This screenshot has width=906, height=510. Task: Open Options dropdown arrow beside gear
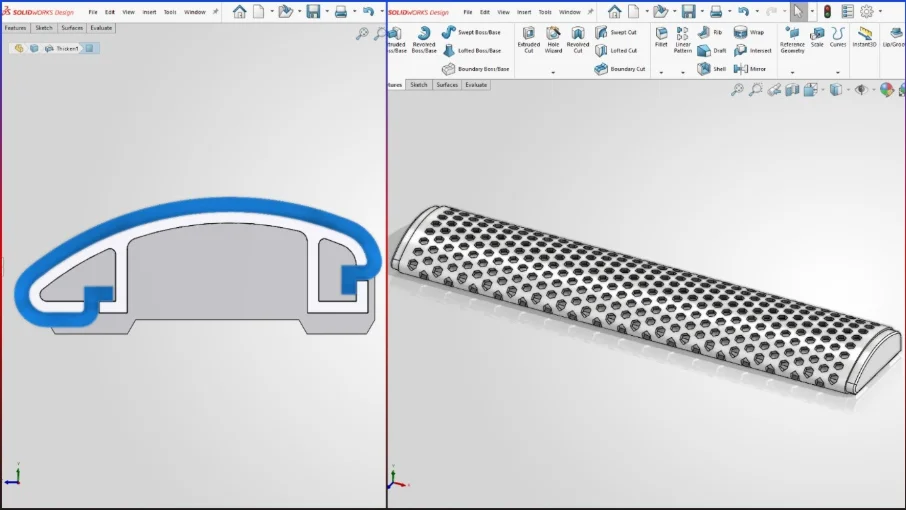tap(880, 12)
